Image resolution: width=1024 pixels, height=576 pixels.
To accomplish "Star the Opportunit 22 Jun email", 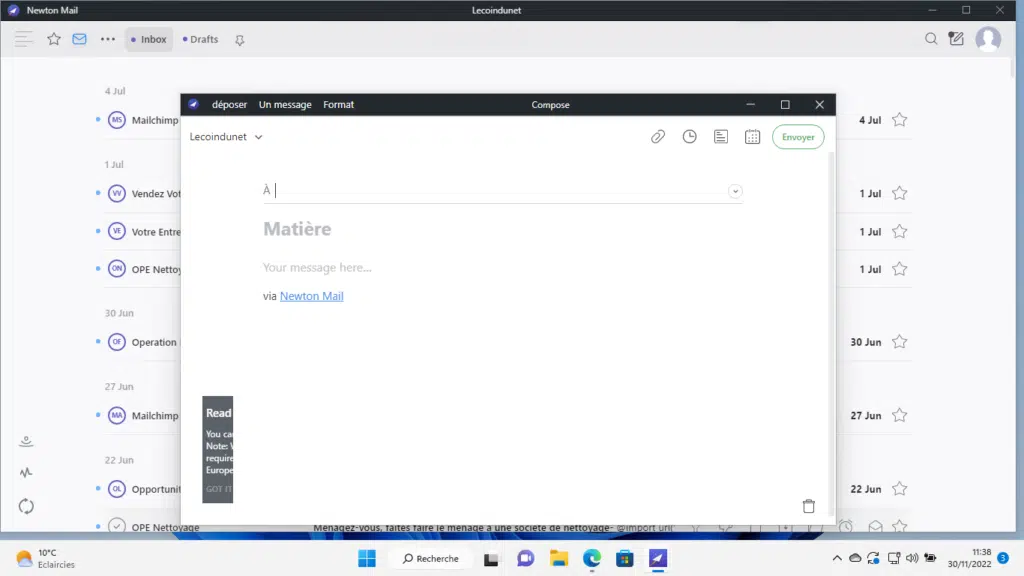I will tap(899, 488).
